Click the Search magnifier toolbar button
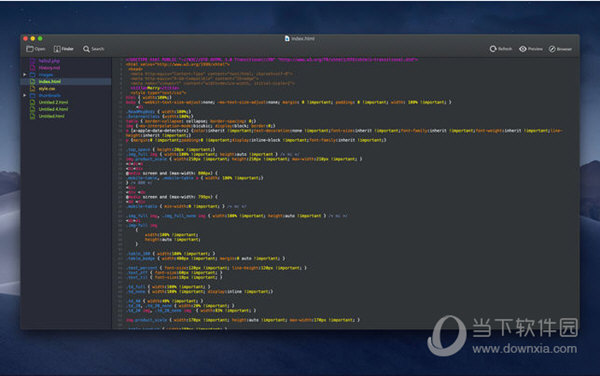Screen dimensions: 600x376 [93, 49]
